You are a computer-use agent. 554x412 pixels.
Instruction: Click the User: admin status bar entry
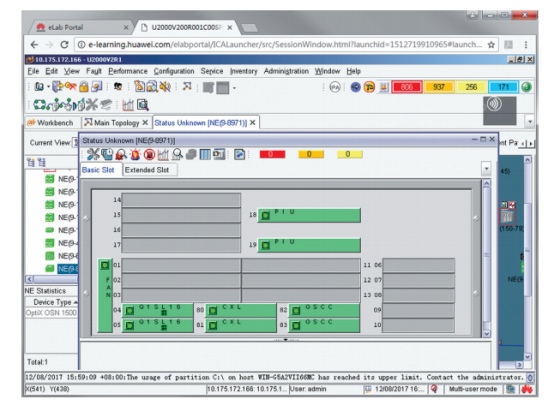[308, 389]
